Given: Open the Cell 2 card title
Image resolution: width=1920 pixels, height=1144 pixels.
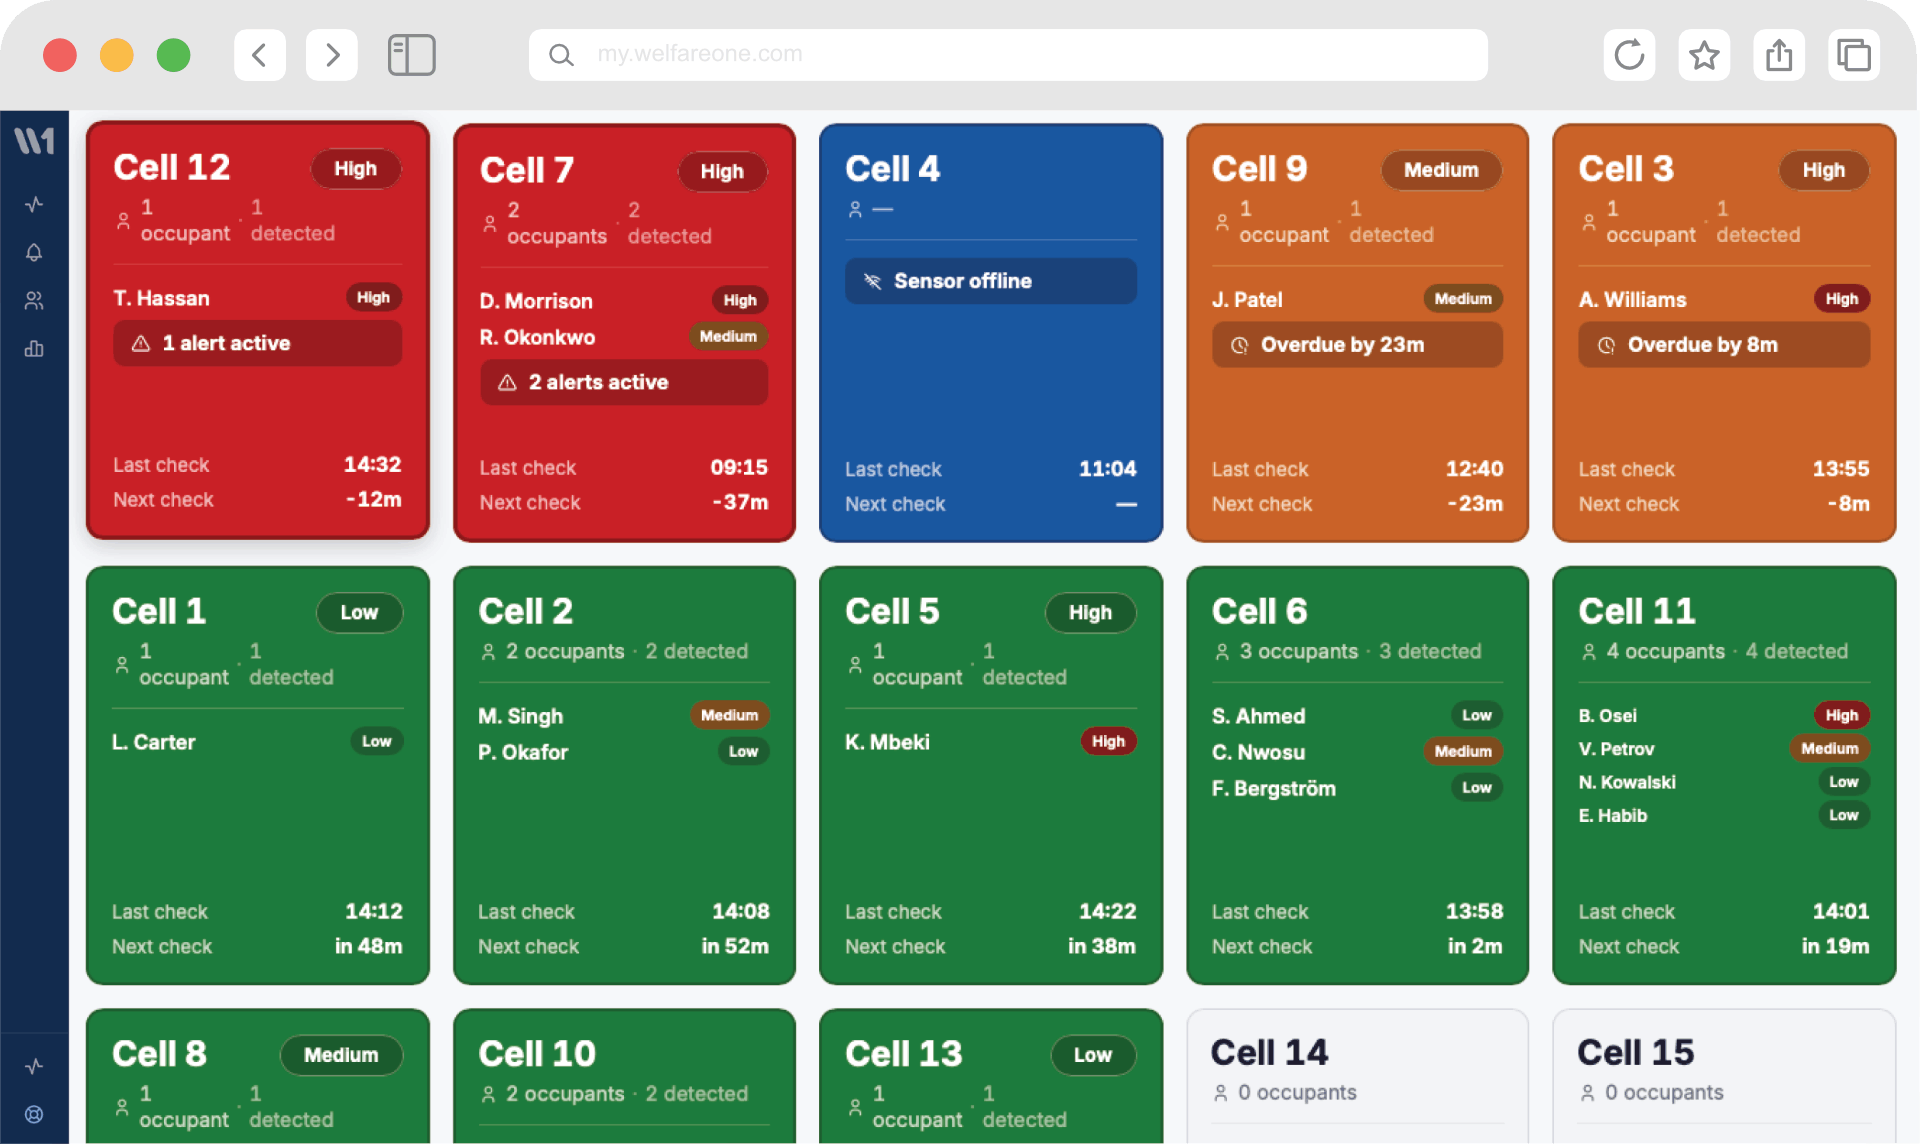Looking at the screenshot, I should [526, 612].
